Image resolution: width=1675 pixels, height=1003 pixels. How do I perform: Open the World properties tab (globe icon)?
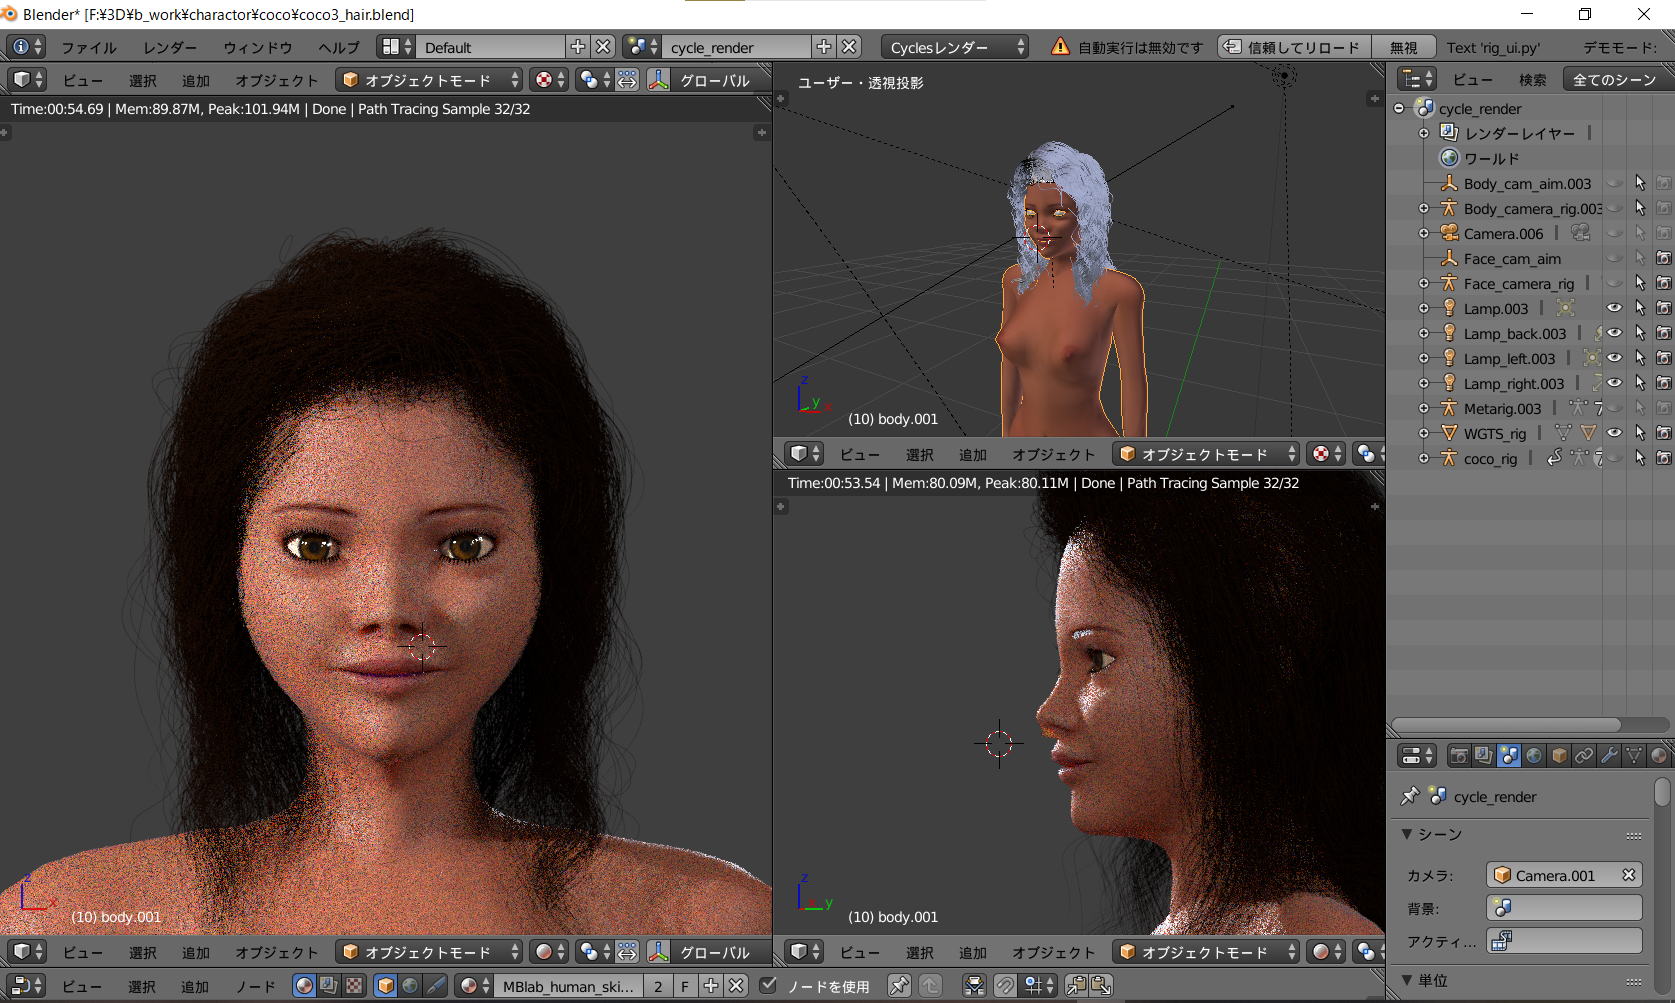point(1534,756)
